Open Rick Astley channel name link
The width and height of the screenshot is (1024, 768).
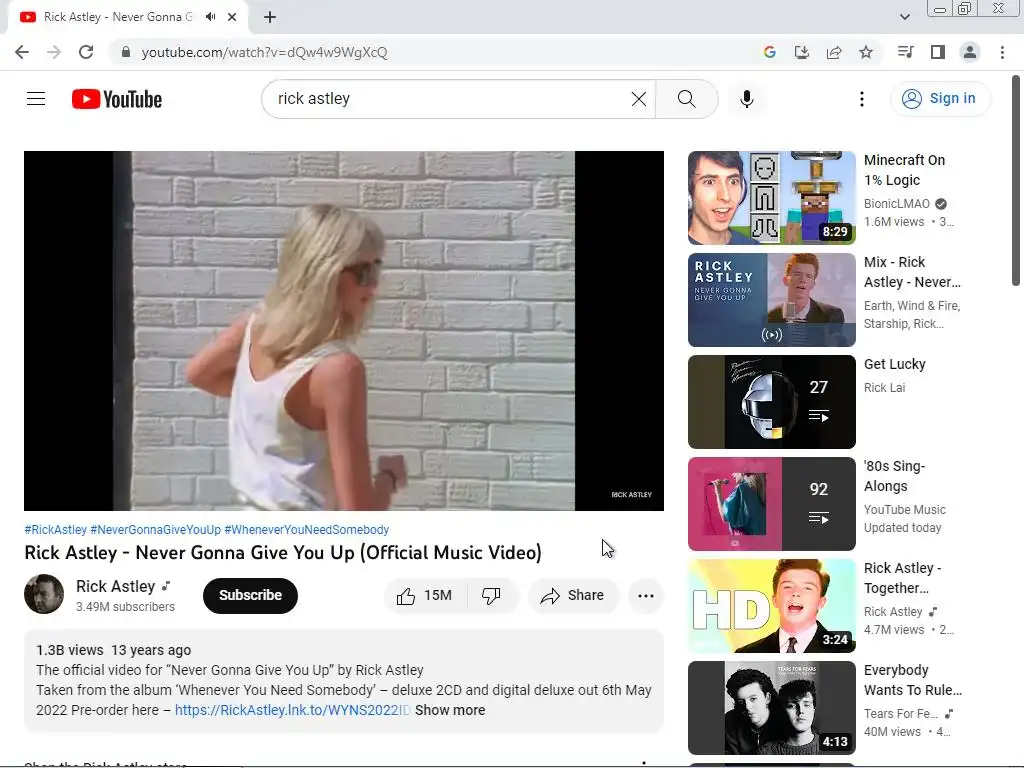click(116, 586)
